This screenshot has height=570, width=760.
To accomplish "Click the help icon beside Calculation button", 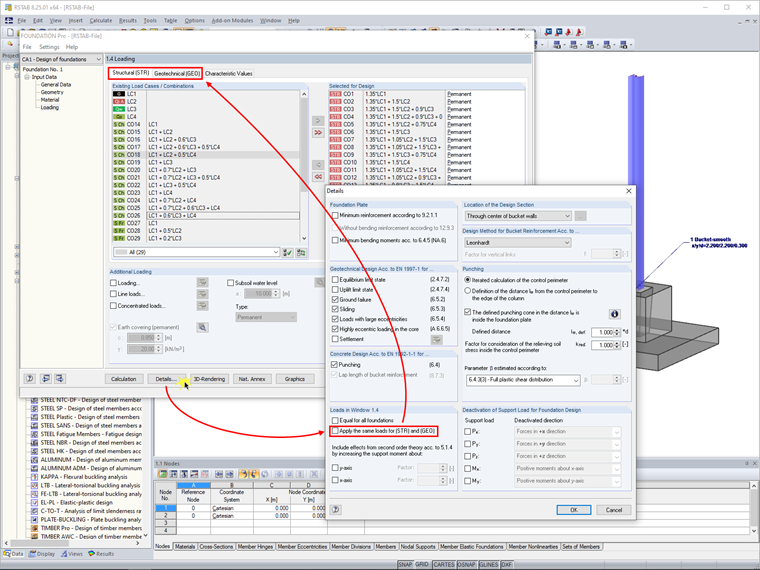I will click(30, 379).
